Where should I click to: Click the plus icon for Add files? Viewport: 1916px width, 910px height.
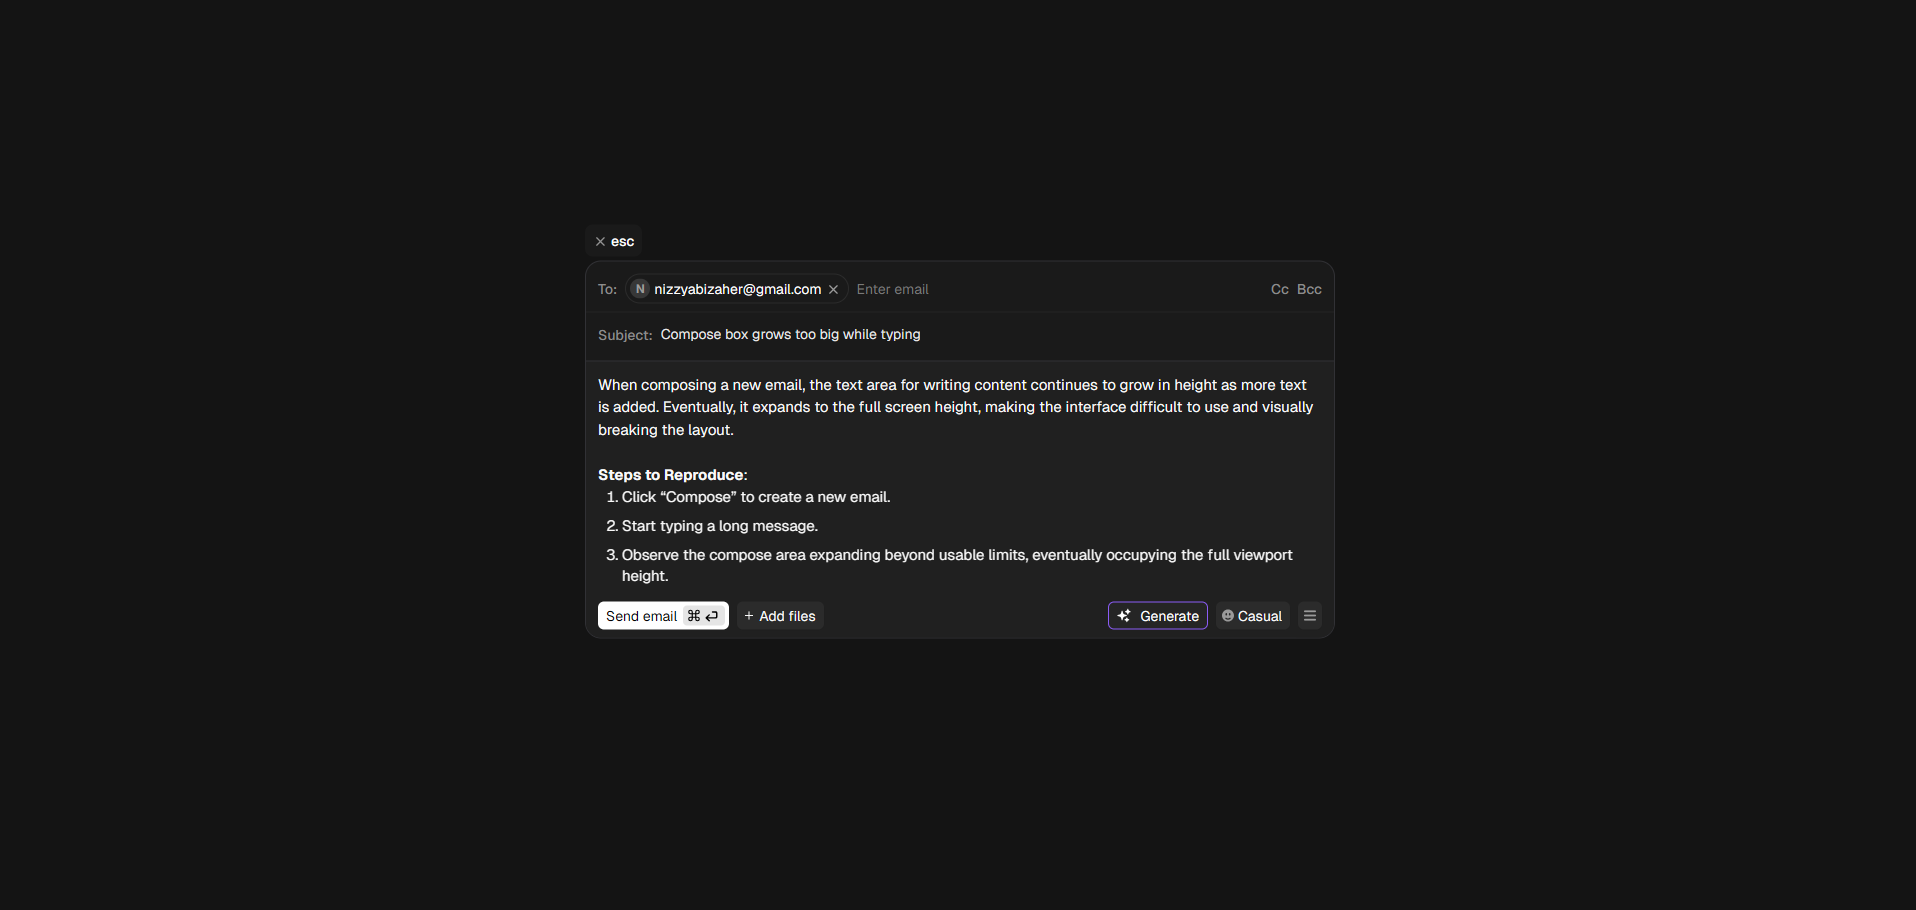(749, 616)
